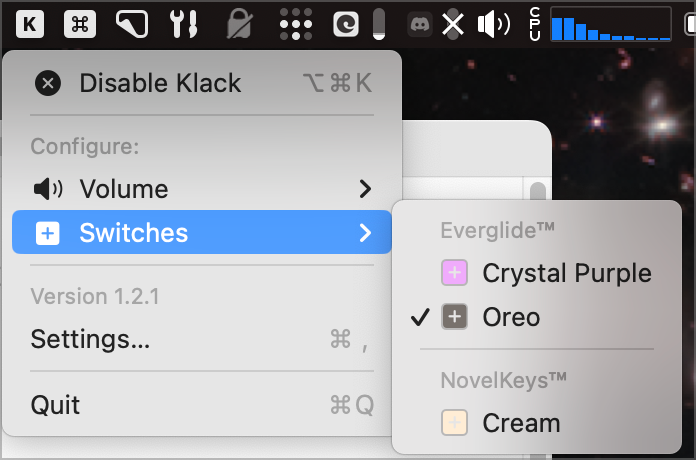Disable Klack from the menu

coord(160,83)
